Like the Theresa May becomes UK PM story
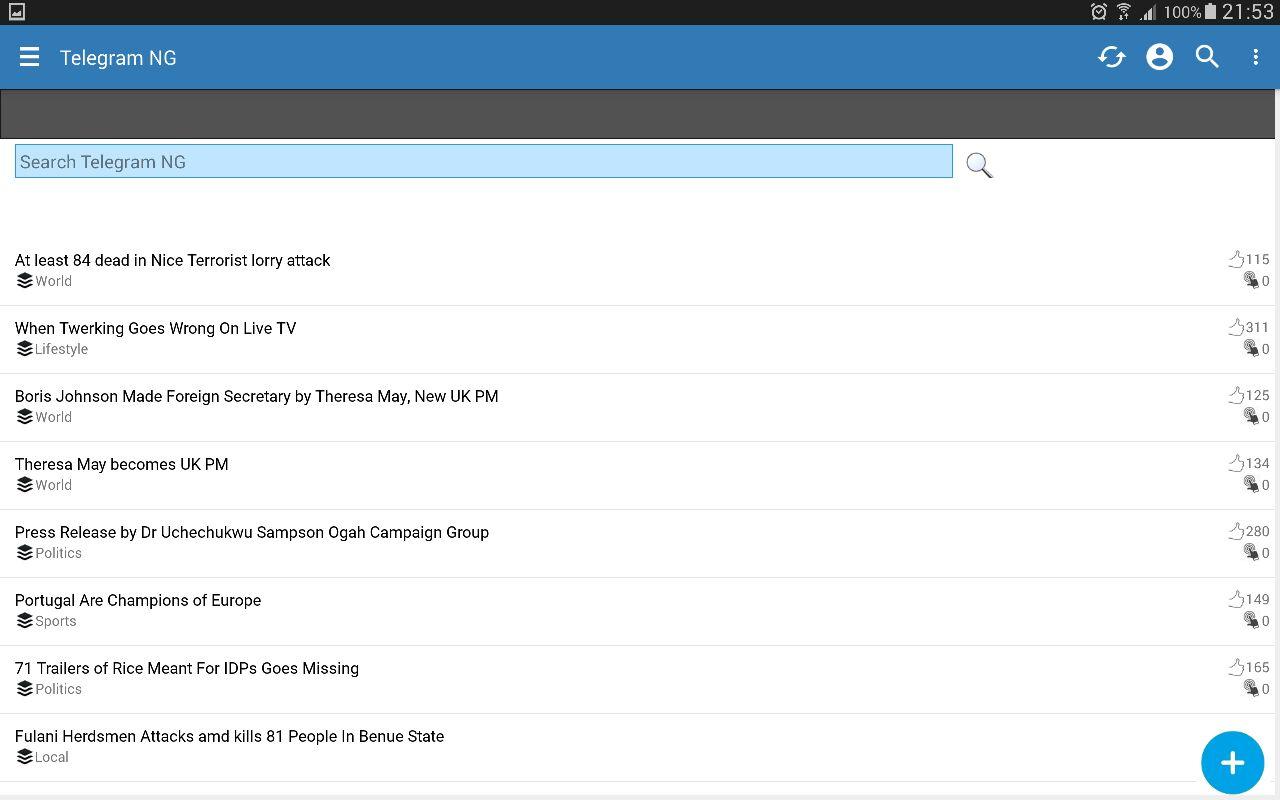The height and width of the screenshot is (800, 1280). coord(1236,463)
